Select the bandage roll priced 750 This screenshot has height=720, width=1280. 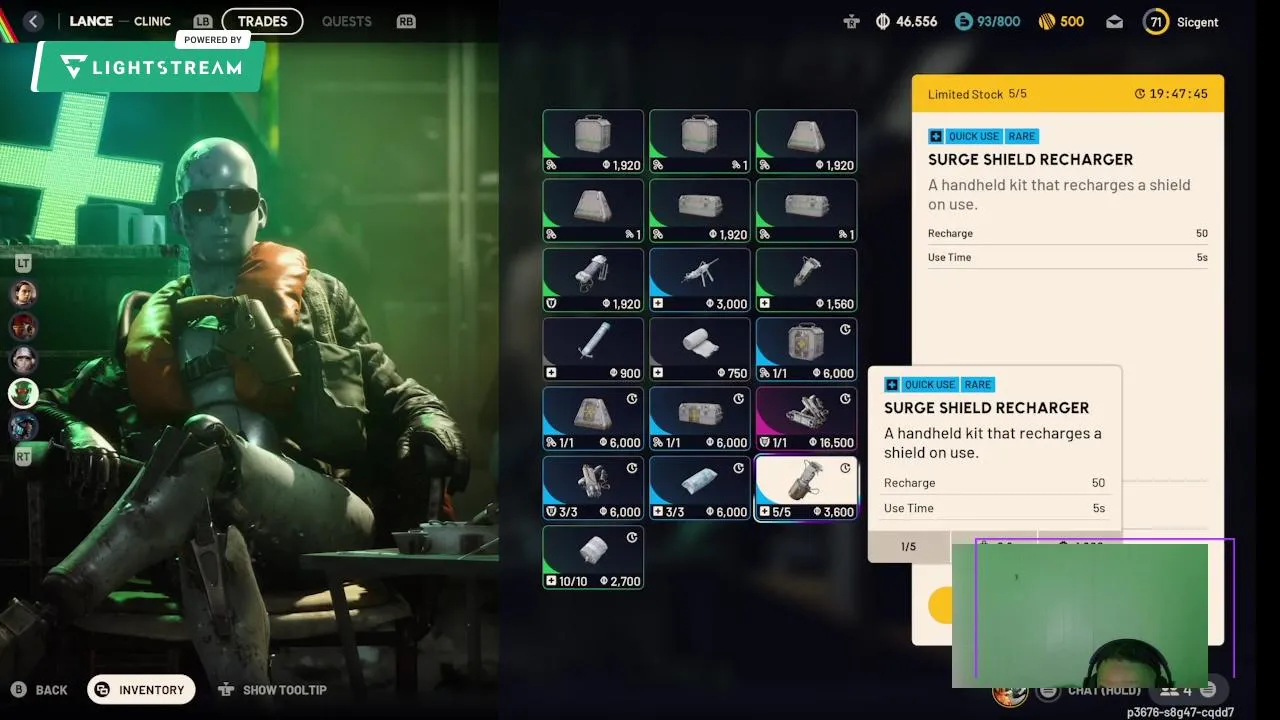point(700,349)
